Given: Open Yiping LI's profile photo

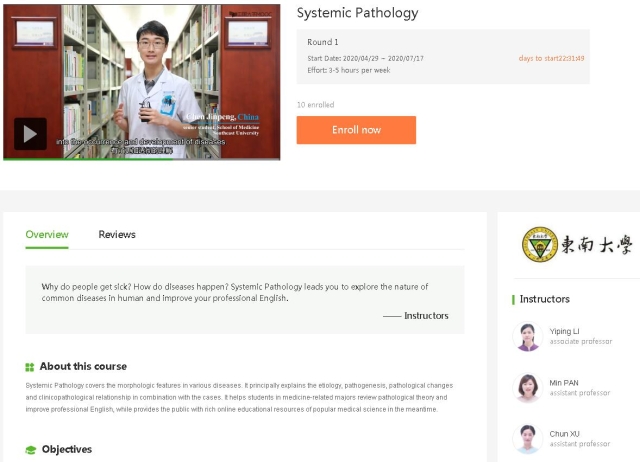Looking at the screenshot, I should pos(526,336).
